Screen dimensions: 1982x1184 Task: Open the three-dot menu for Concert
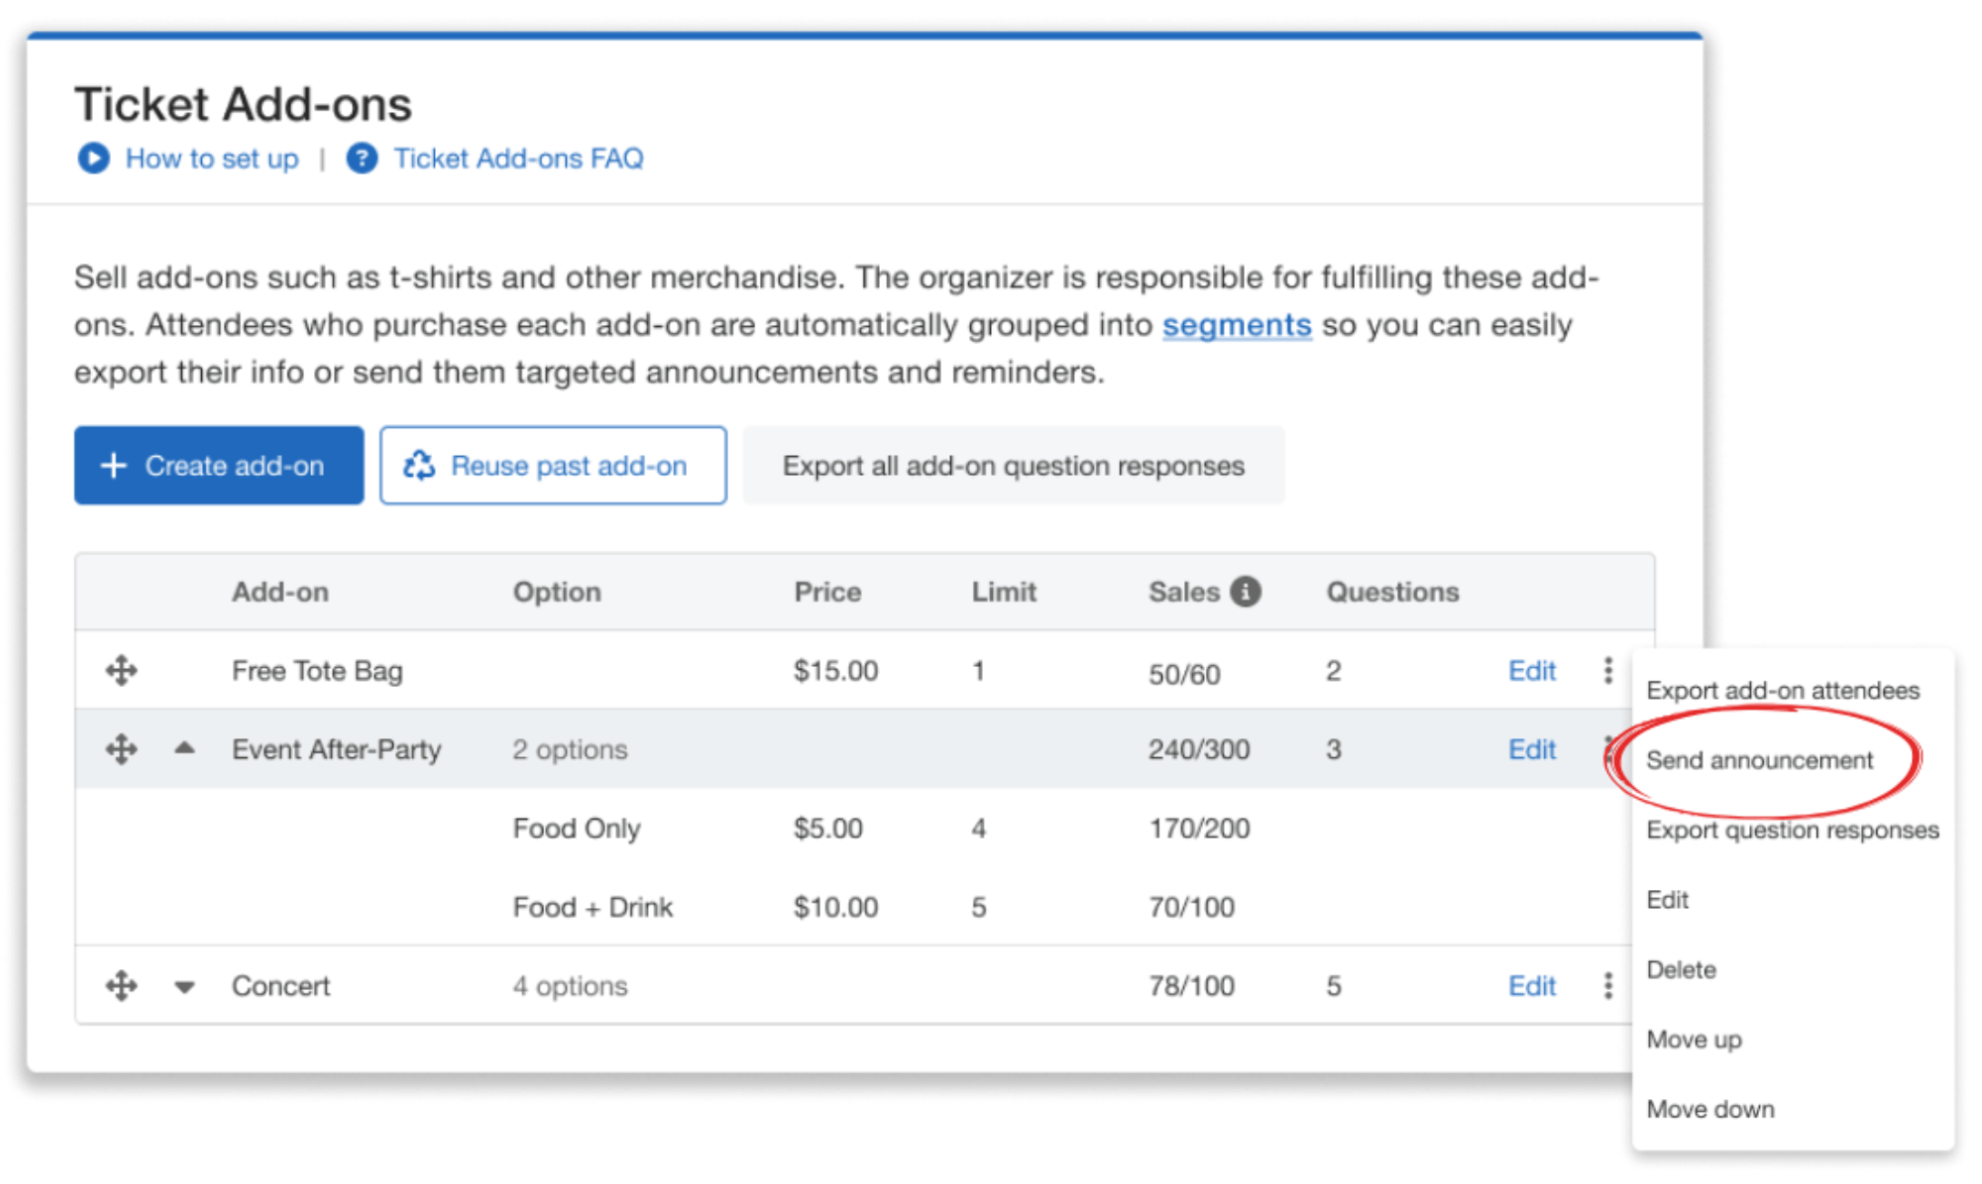click(x=1608, y=986)
